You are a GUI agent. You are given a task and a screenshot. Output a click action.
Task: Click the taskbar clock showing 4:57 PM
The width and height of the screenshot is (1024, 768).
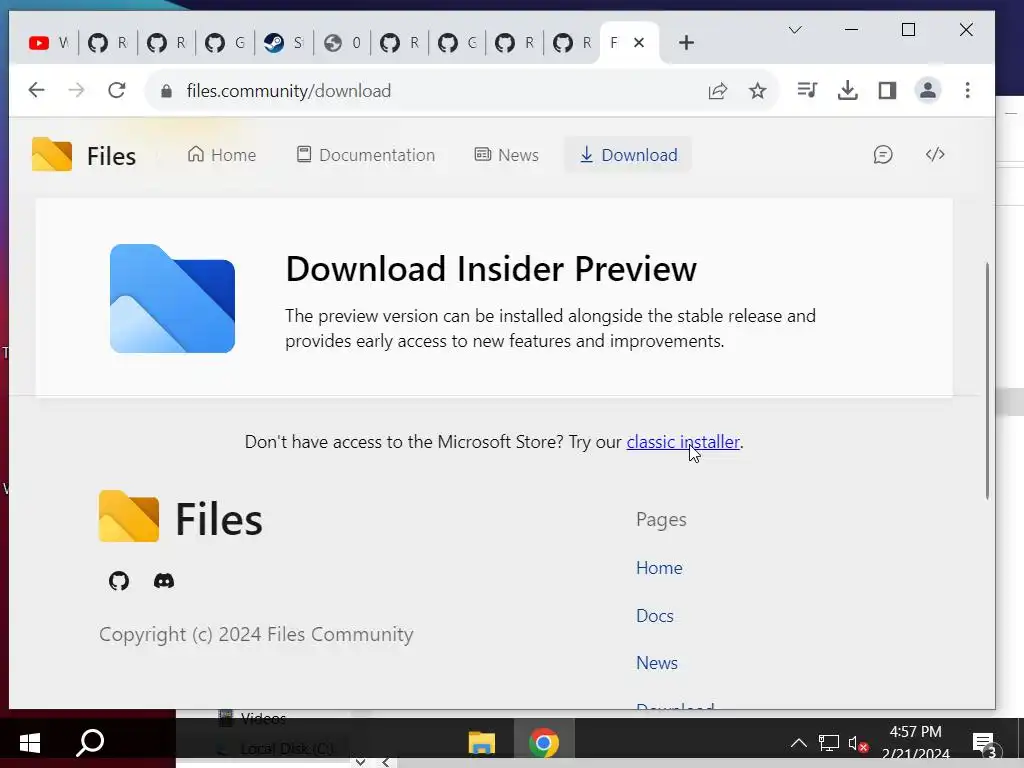[916, 743]
